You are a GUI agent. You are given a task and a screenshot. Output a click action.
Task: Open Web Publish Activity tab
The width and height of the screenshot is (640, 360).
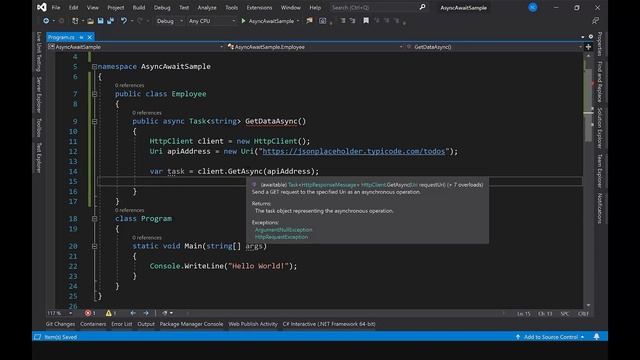(253, 324)
